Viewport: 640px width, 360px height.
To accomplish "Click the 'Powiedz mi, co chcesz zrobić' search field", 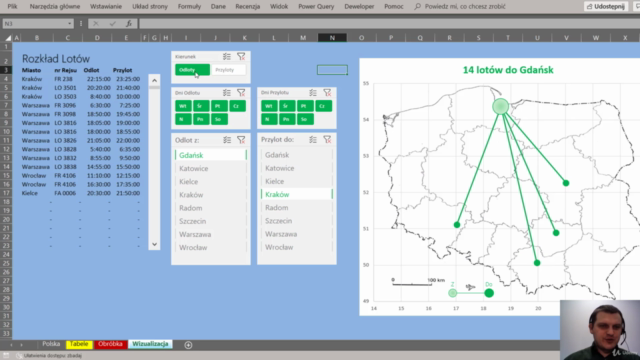I will 465,7.
